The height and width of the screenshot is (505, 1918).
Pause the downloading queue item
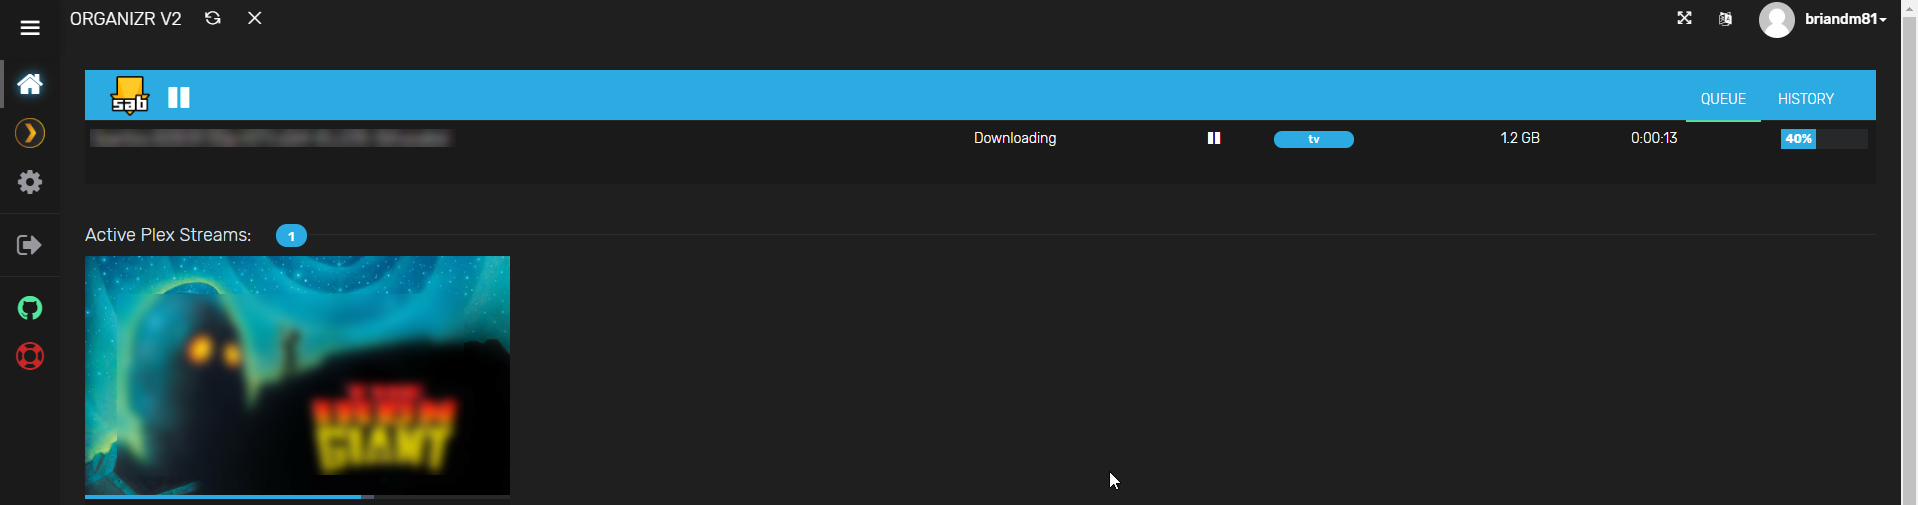[1214, 138]
